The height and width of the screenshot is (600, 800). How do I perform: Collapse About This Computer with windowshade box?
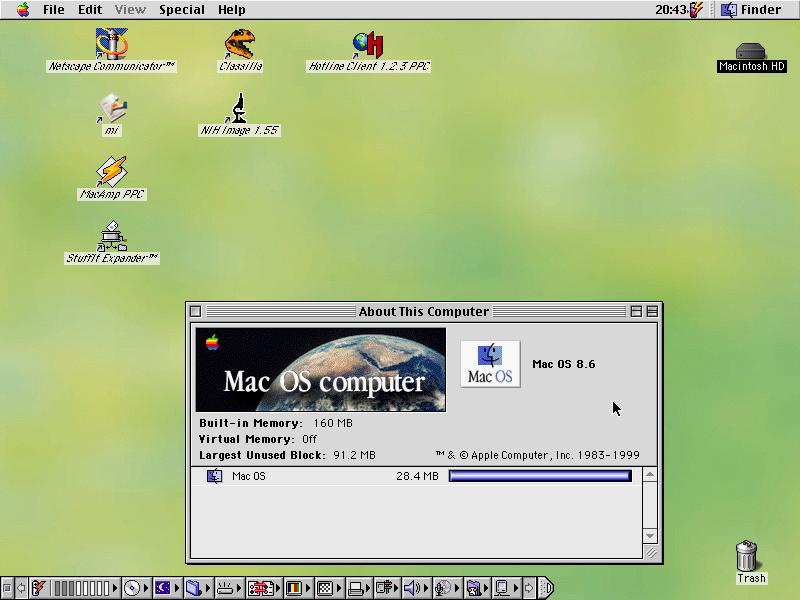[x=652, y=312]
